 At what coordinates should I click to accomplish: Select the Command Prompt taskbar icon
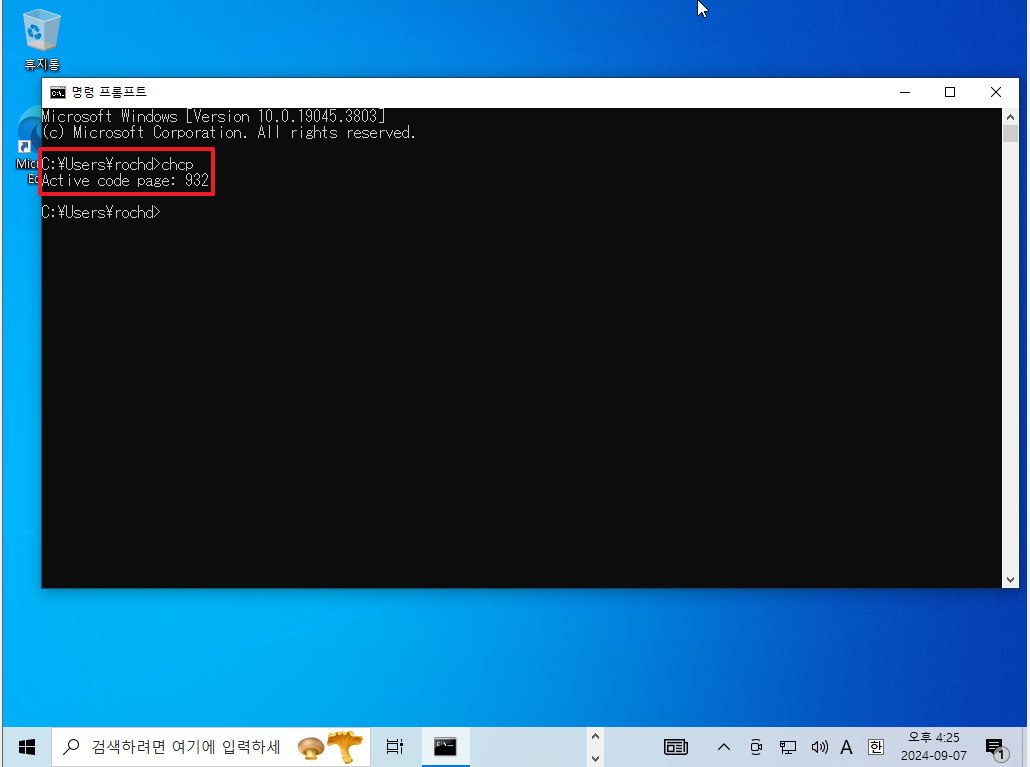pyautogui.click(x=445, y=747)
